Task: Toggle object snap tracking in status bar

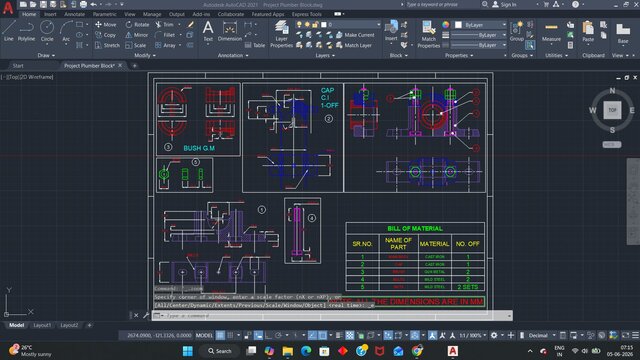Action: tap(312, 336)
